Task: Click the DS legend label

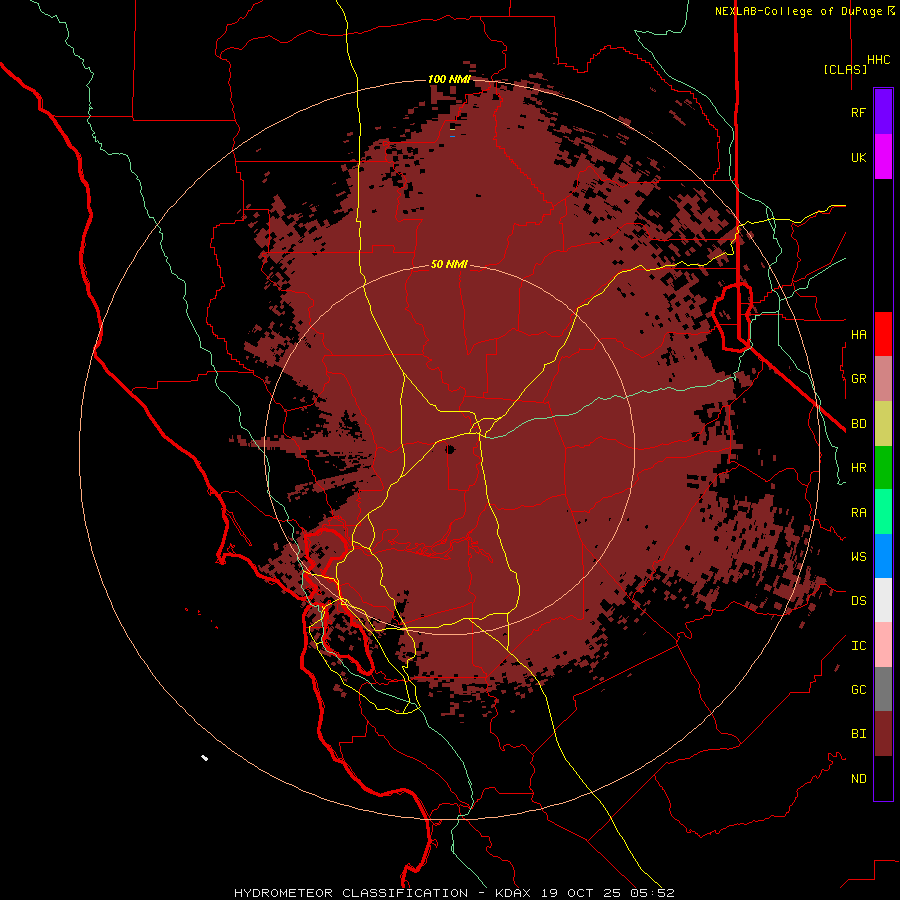Action: click(x=858, y=601)
